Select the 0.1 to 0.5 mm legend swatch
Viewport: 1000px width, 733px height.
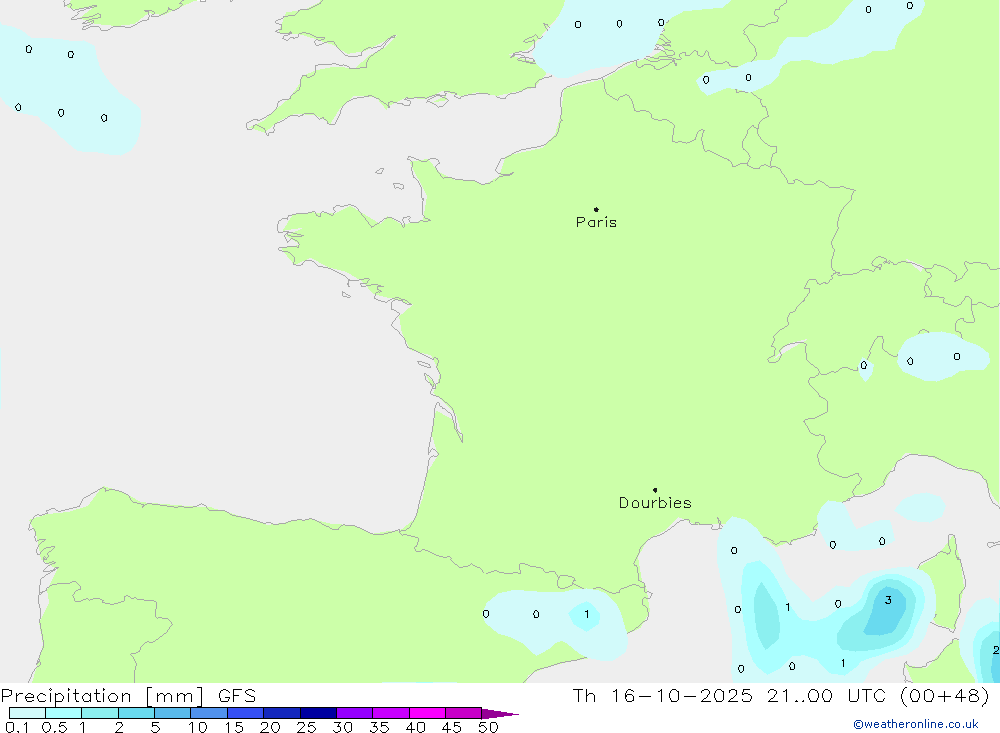pos(27,713)
